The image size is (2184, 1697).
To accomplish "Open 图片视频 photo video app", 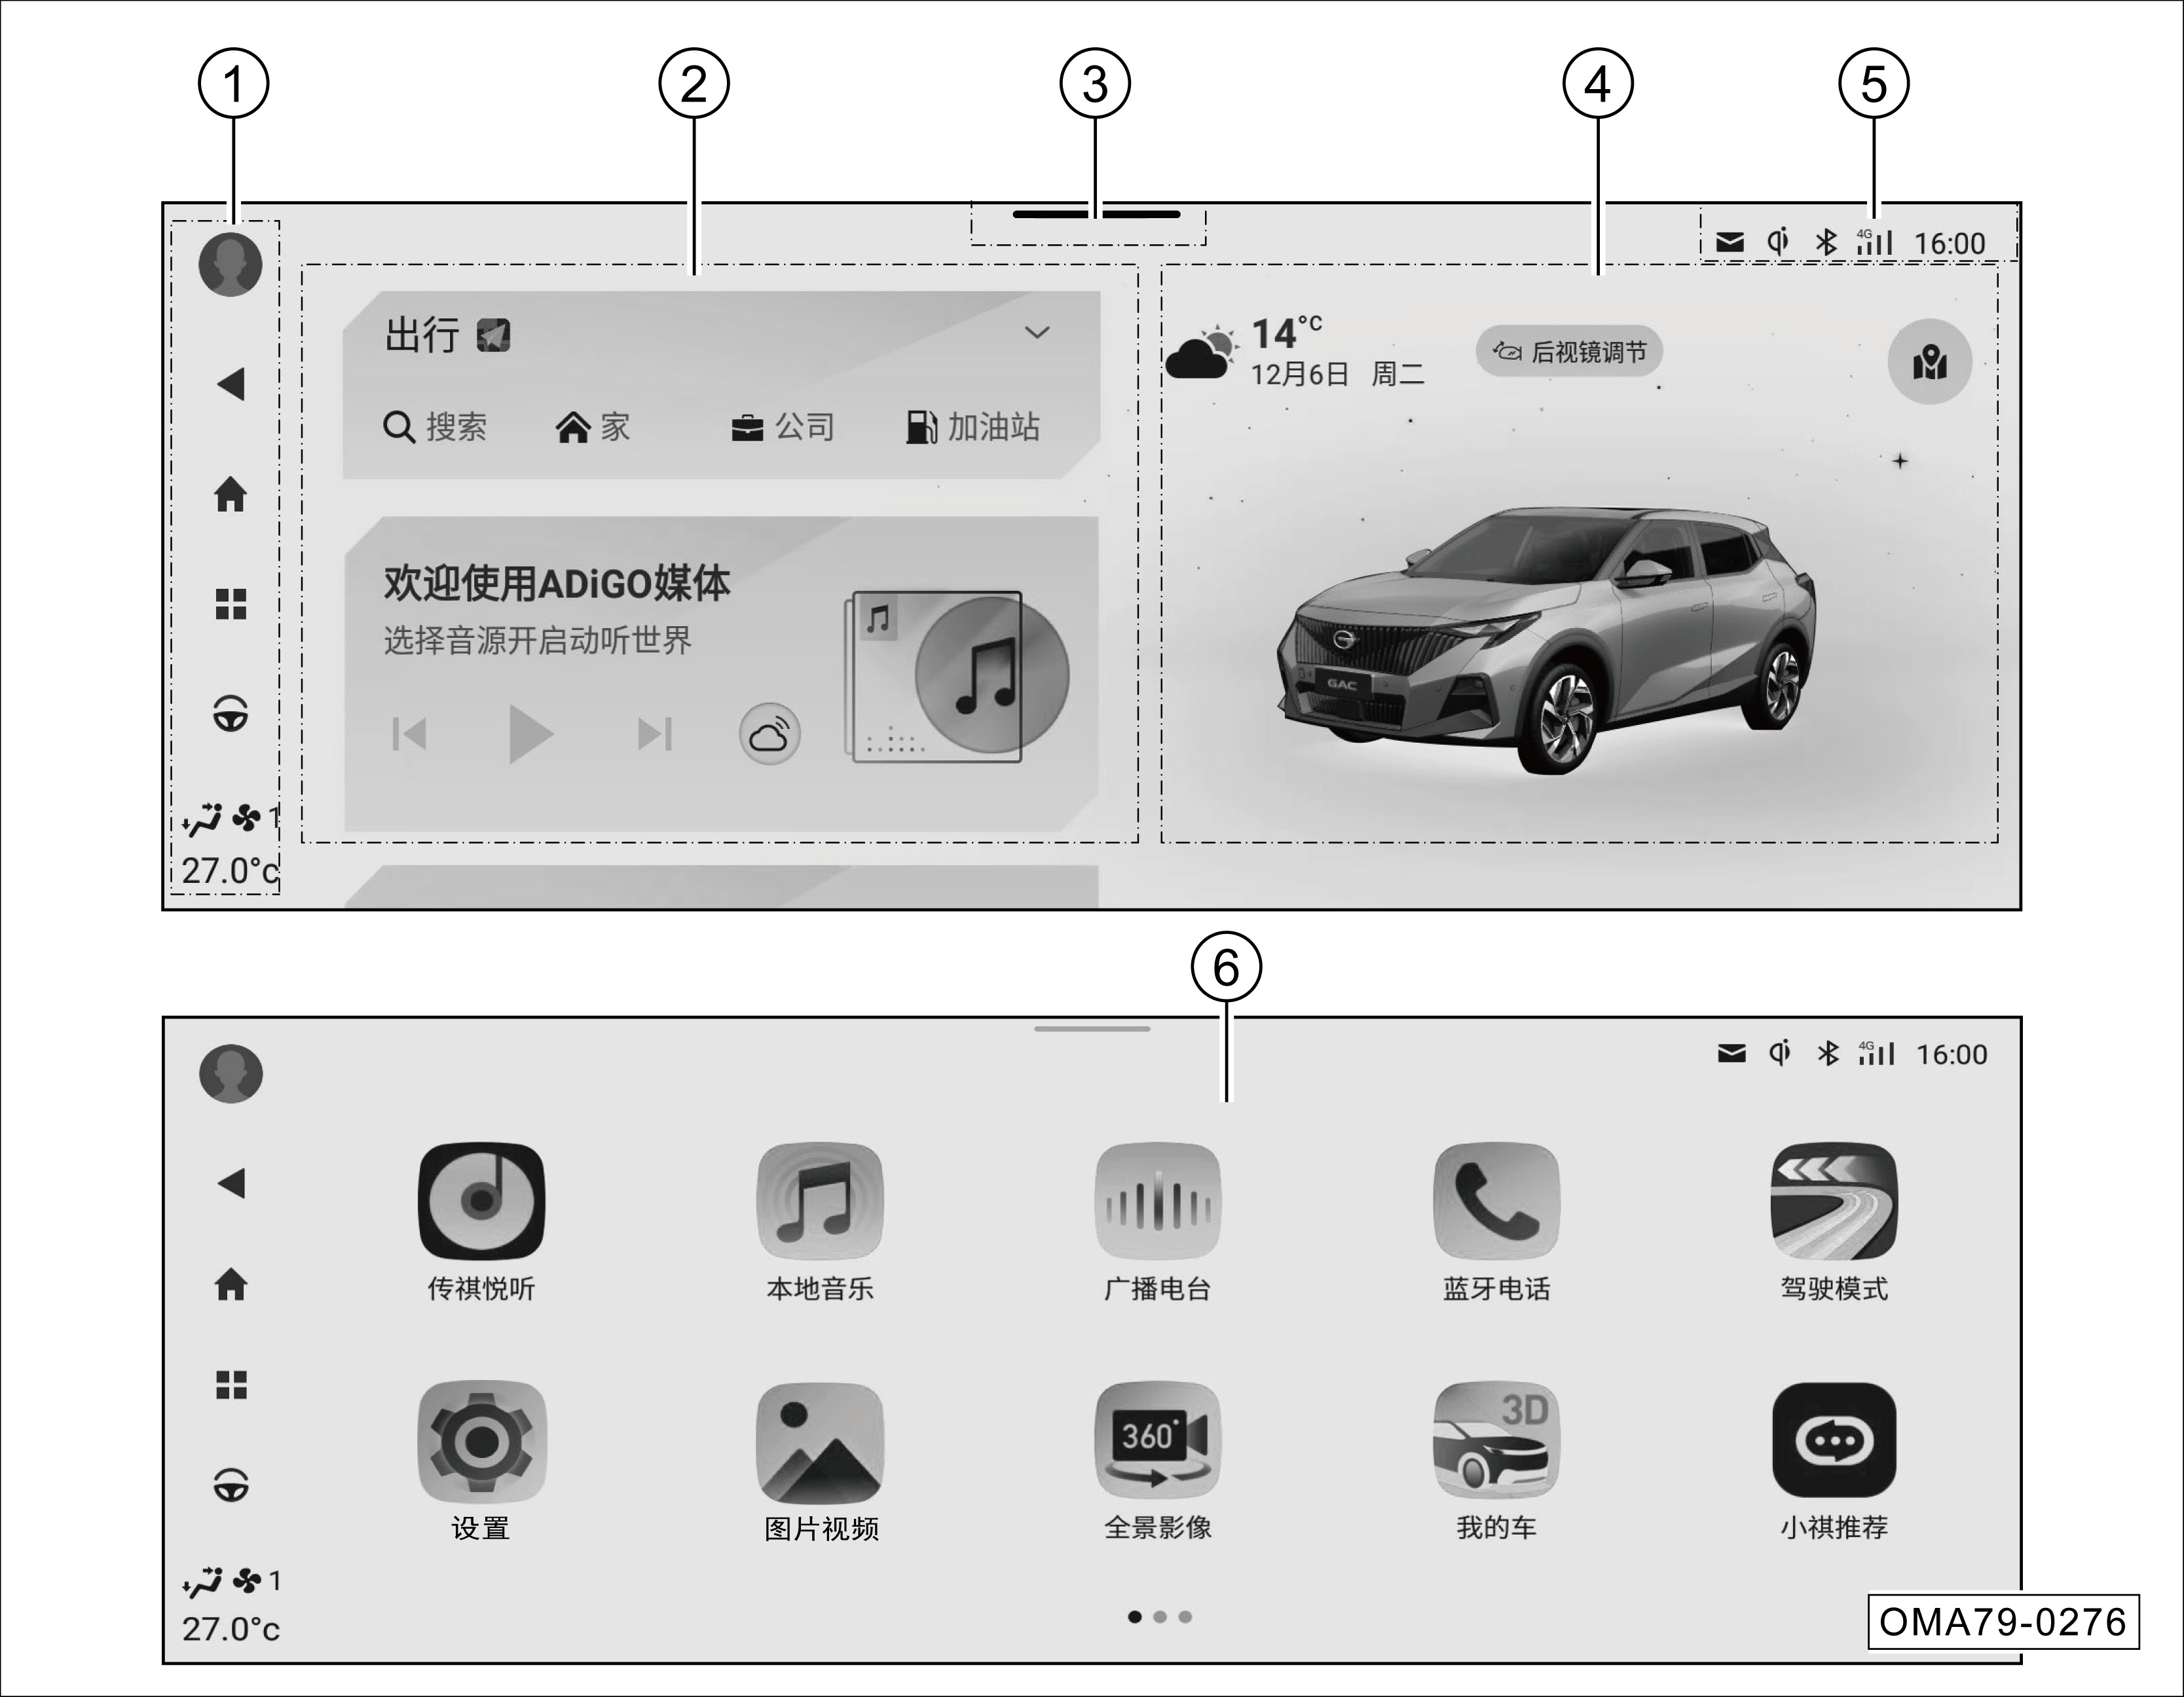I will [821, 1462].
